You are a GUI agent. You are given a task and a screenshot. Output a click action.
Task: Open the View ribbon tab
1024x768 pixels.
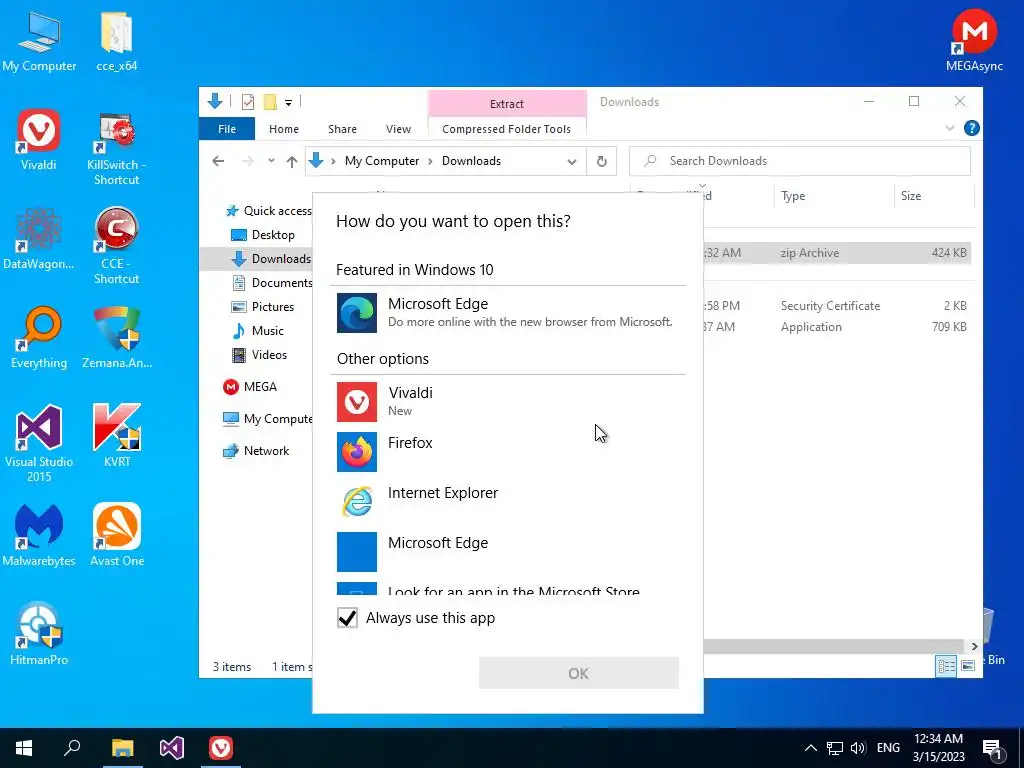click(x=398, y=129)
